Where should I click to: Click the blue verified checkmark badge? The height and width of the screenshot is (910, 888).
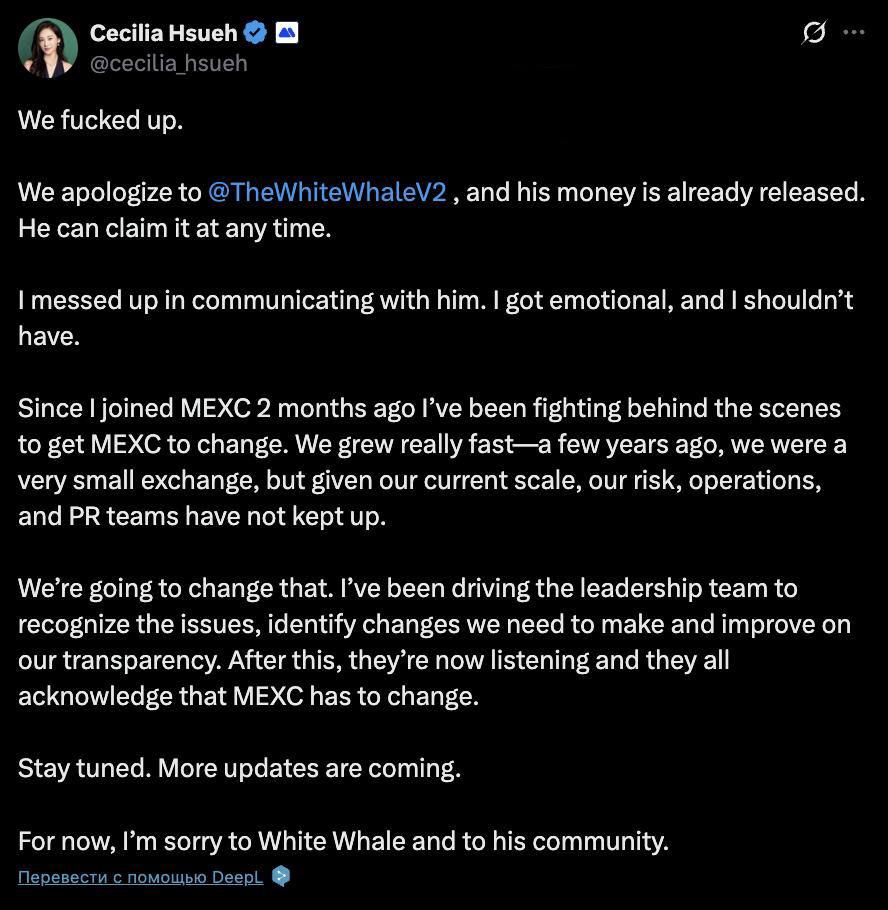click(256, 33)
